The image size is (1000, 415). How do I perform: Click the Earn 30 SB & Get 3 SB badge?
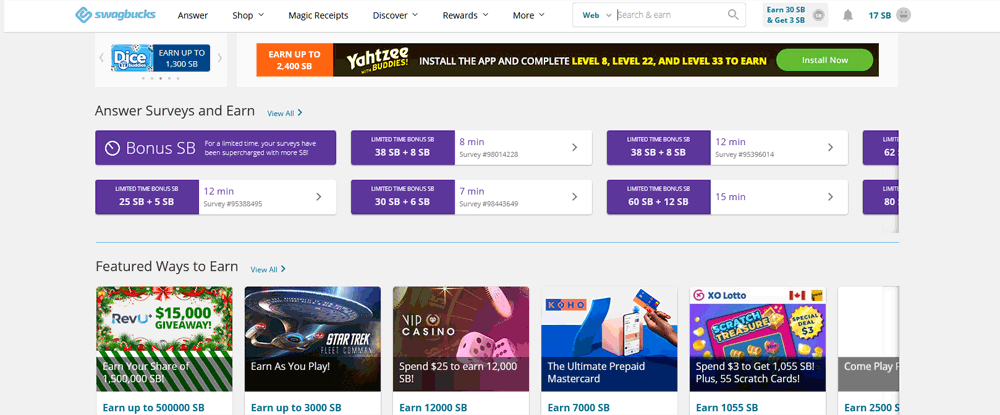(795, 15)
